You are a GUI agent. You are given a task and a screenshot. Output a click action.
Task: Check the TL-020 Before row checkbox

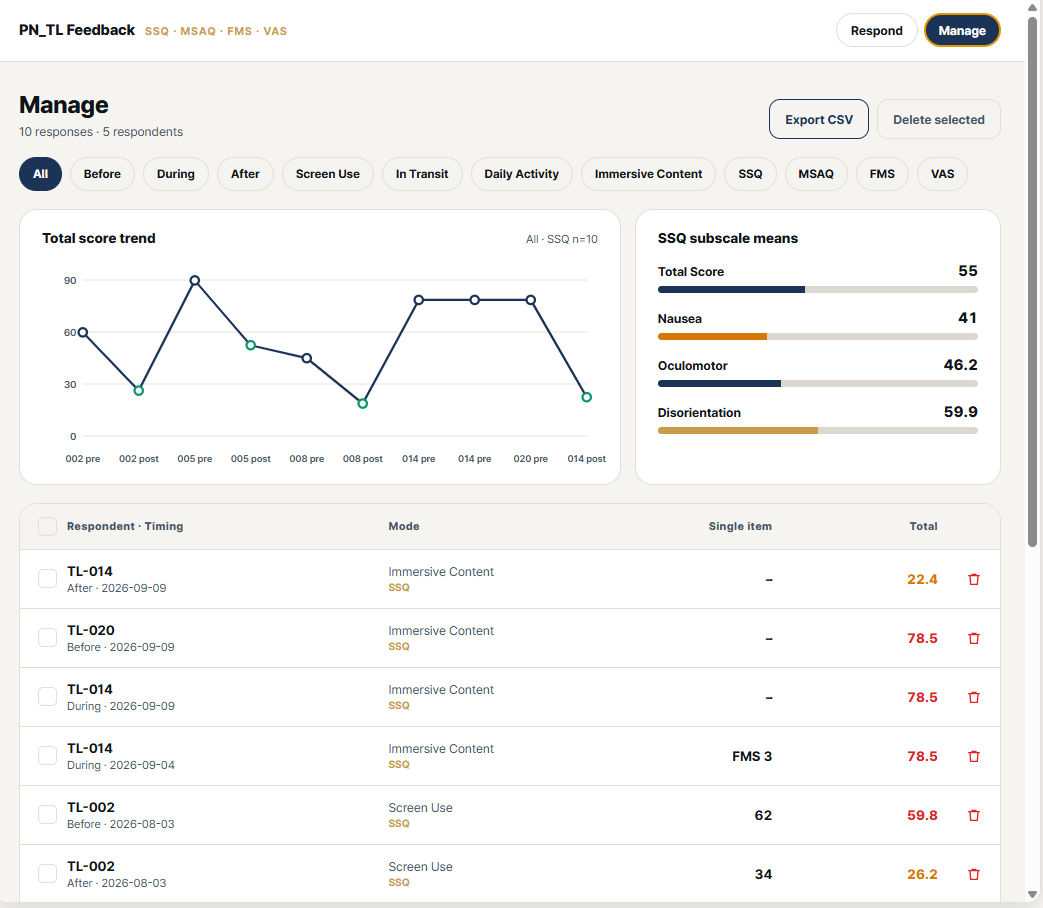(47, 638)
